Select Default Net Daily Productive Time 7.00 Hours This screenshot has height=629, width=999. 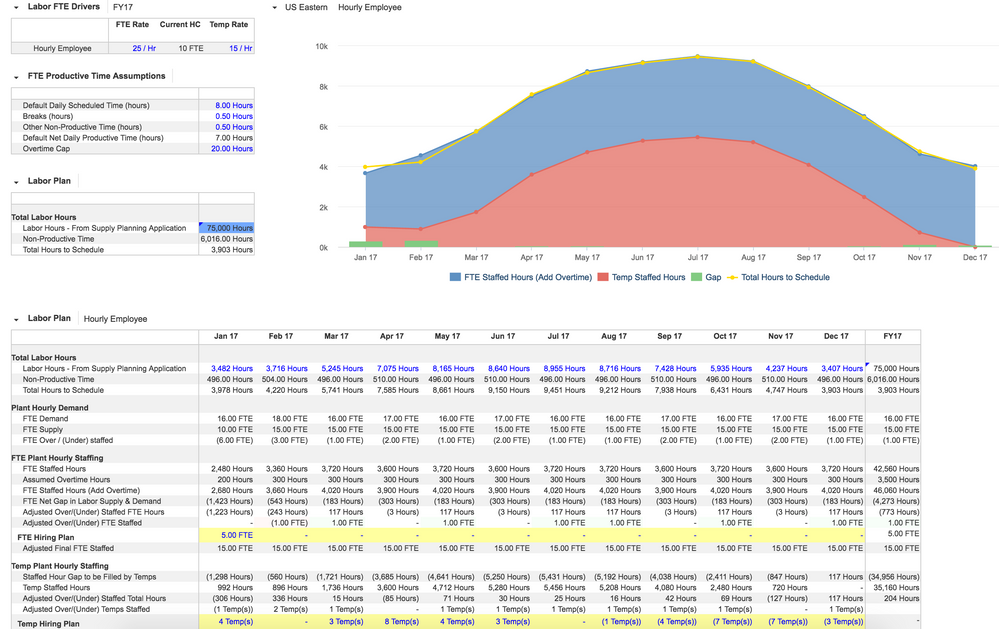coord(234,138)
